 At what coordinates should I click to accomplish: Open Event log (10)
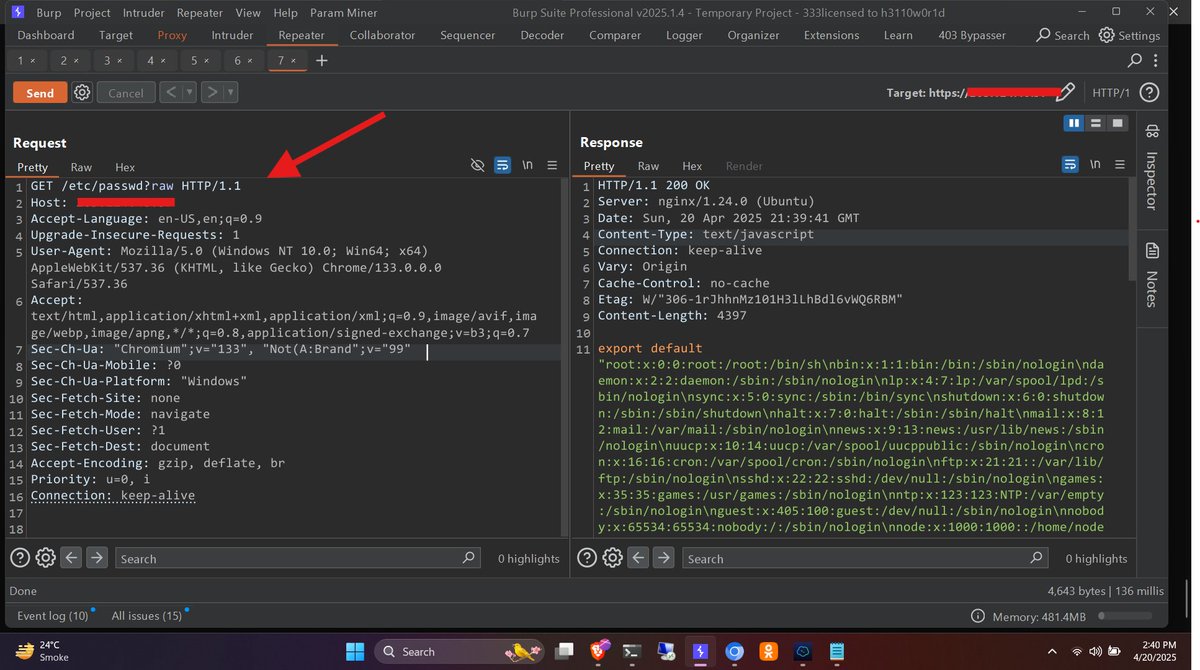pos(52,616)
